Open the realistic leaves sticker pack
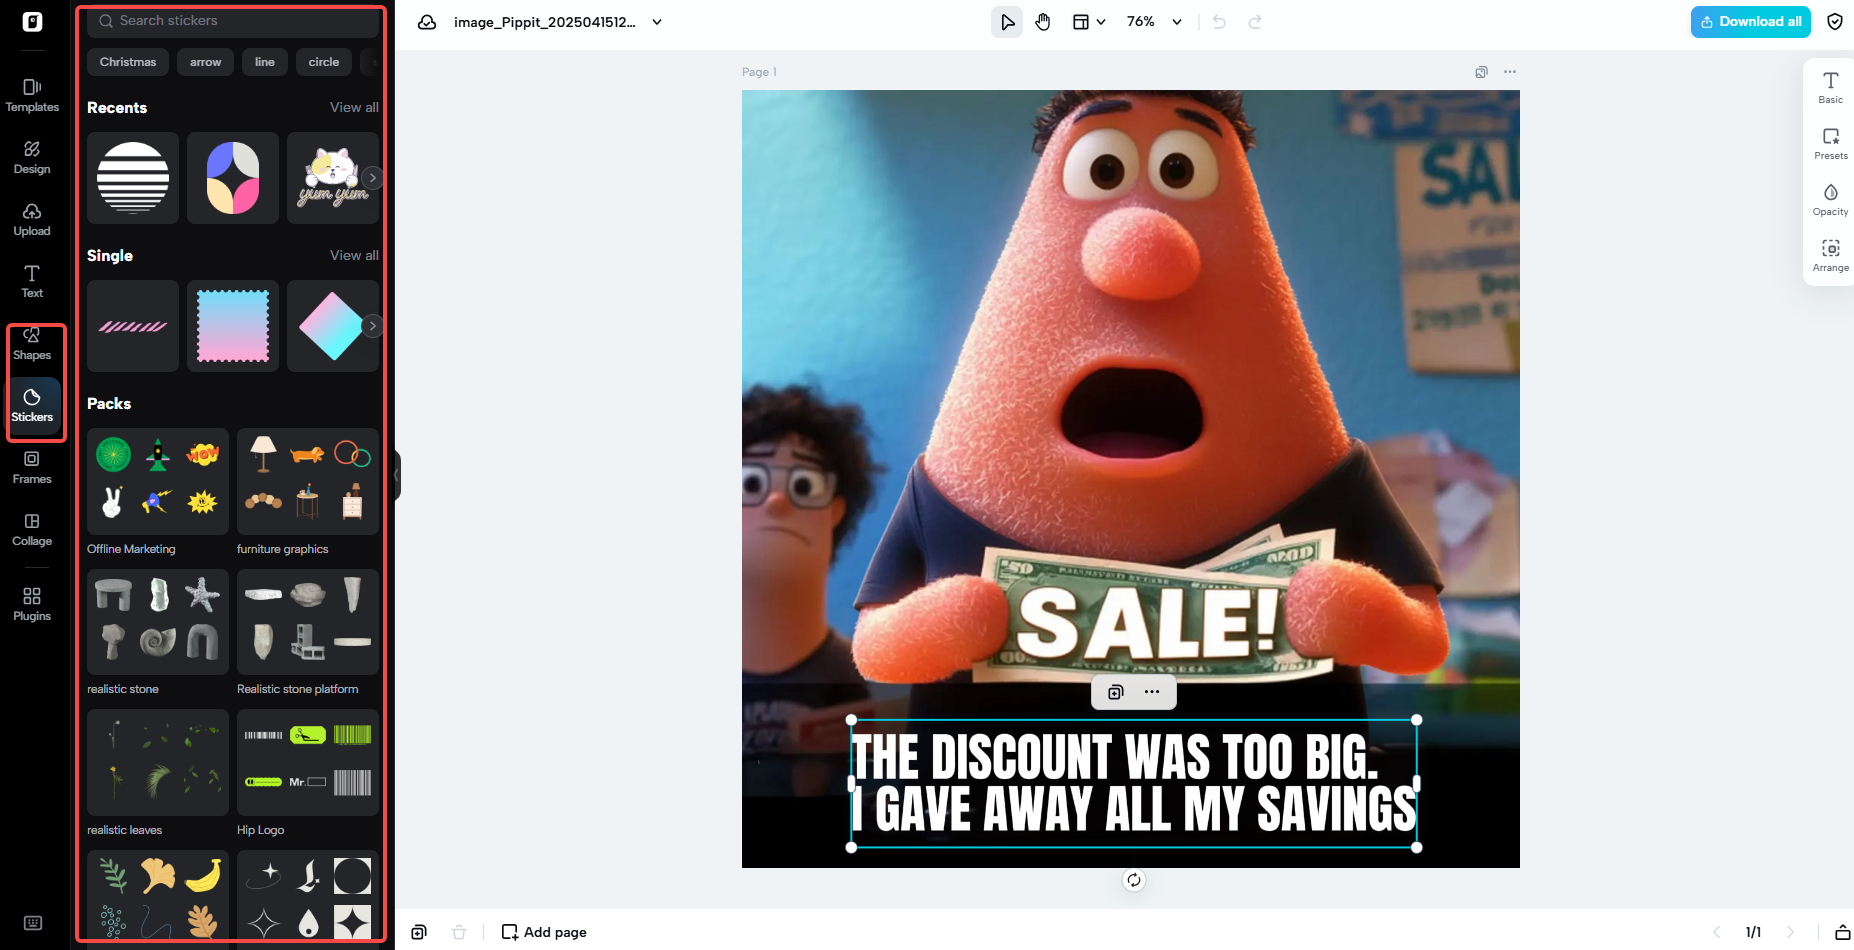Screen dimensions: 1854x950 pyautogui.click(x=158, y=763)
